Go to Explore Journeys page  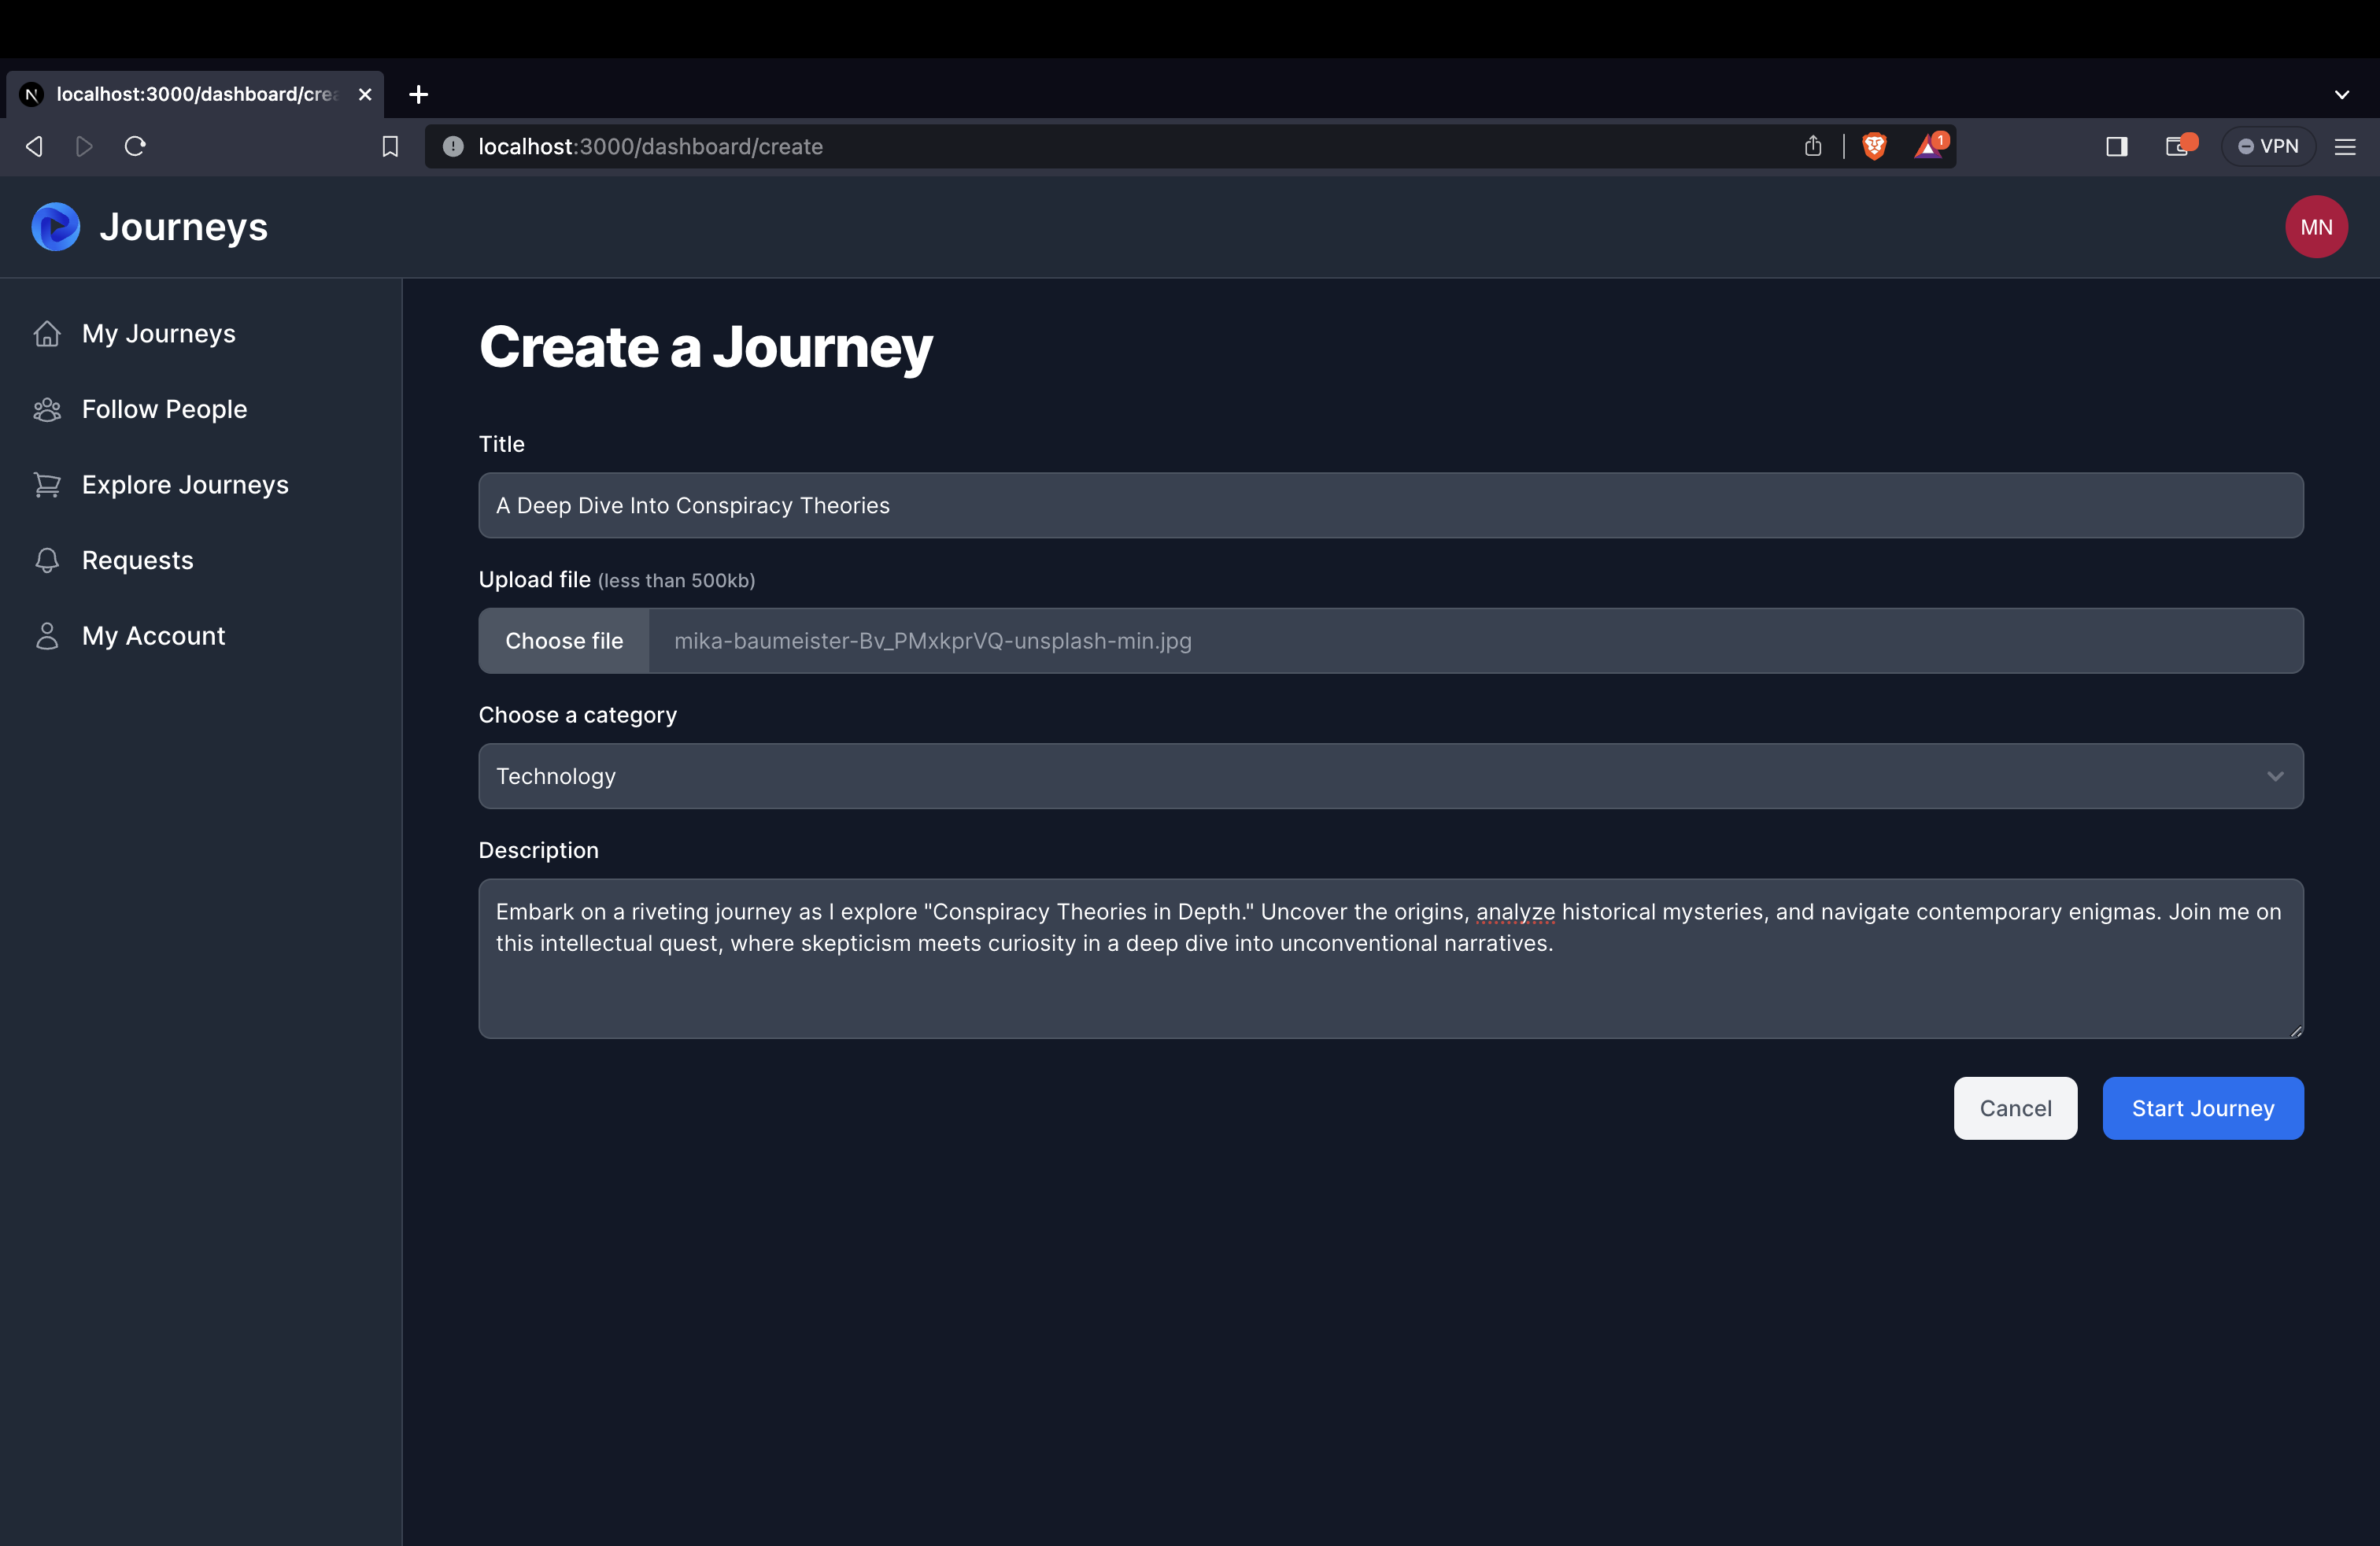[x=185, y=484]
